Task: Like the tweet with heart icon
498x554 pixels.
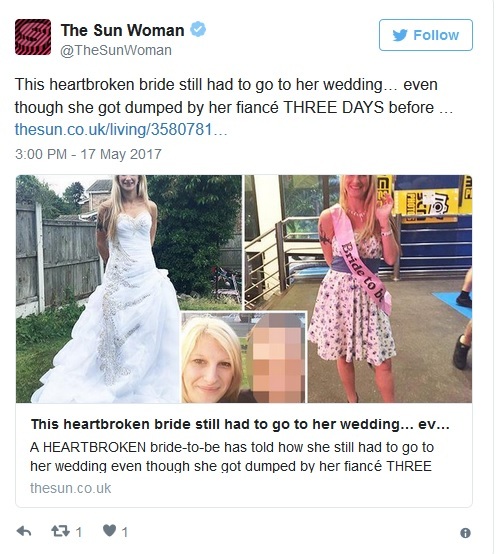Action: (109, 531)
